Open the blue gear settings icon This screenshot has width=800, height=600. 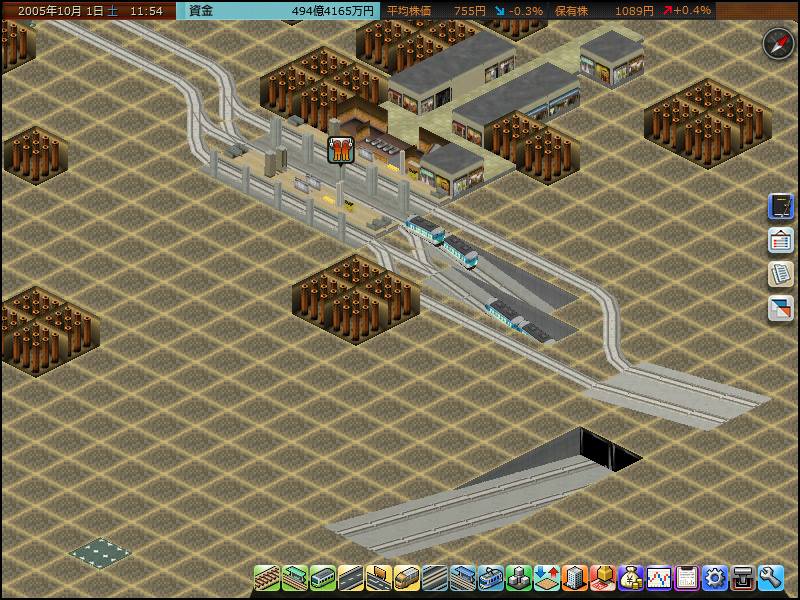tap(714, 578)
